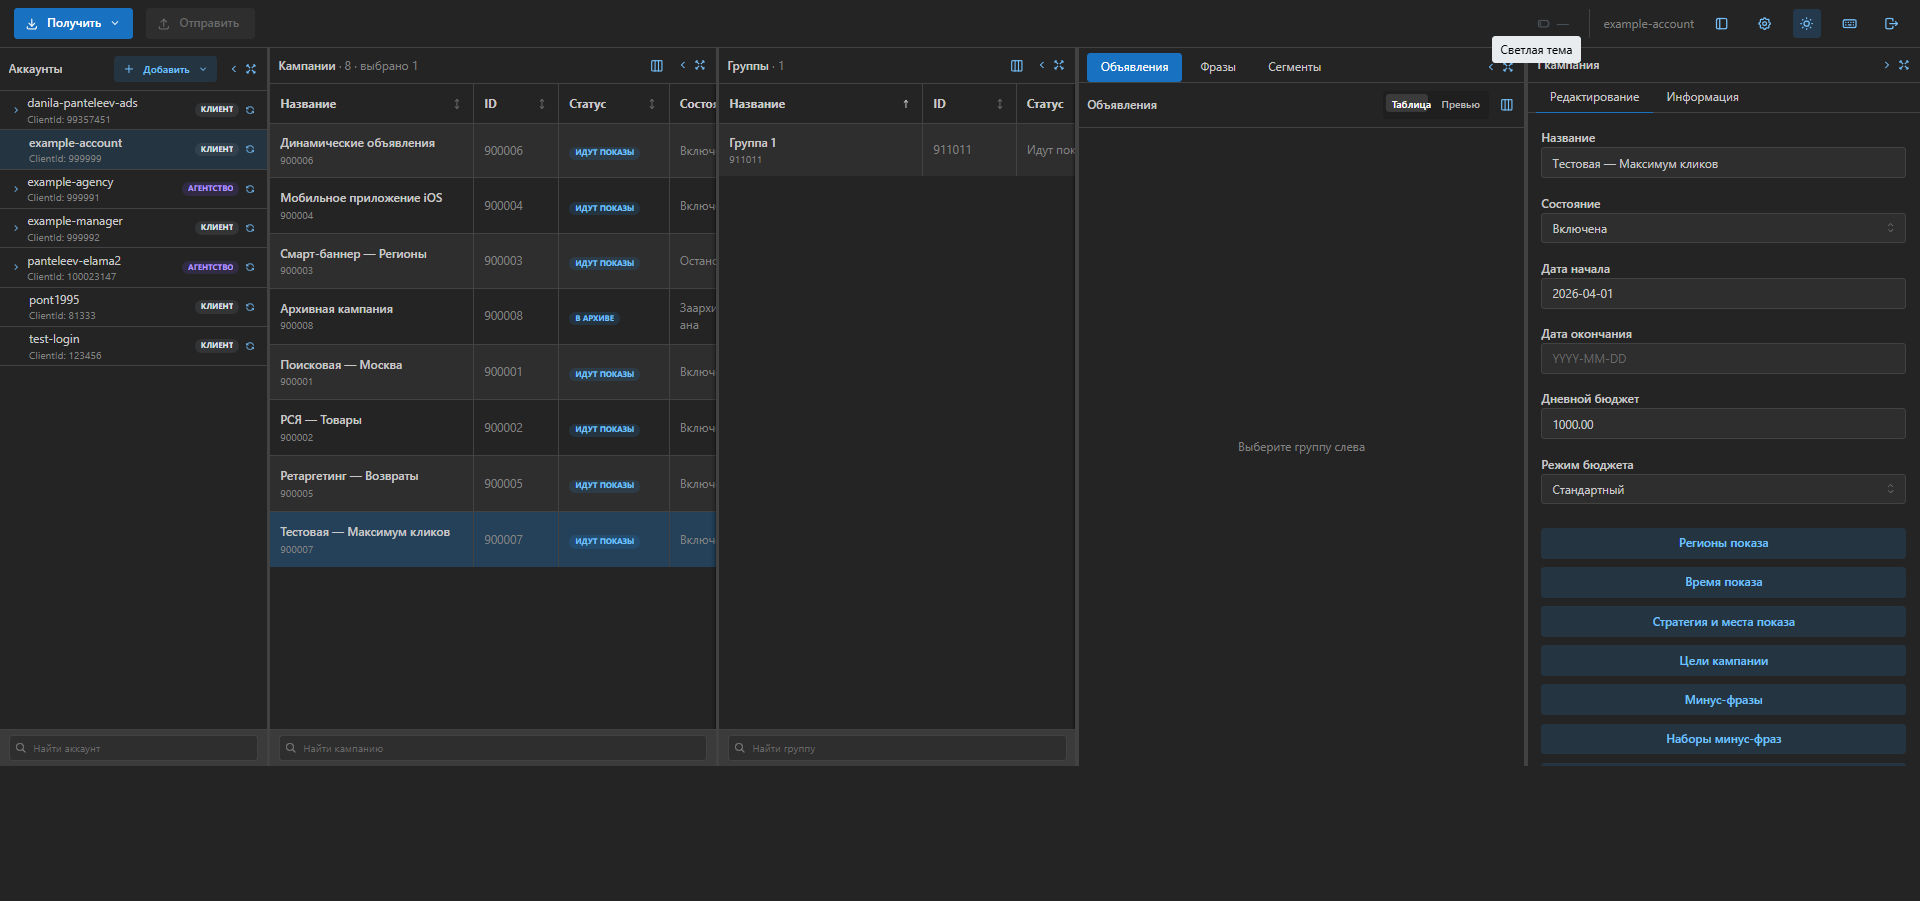Refresh the example-account account

pos(250,149)
